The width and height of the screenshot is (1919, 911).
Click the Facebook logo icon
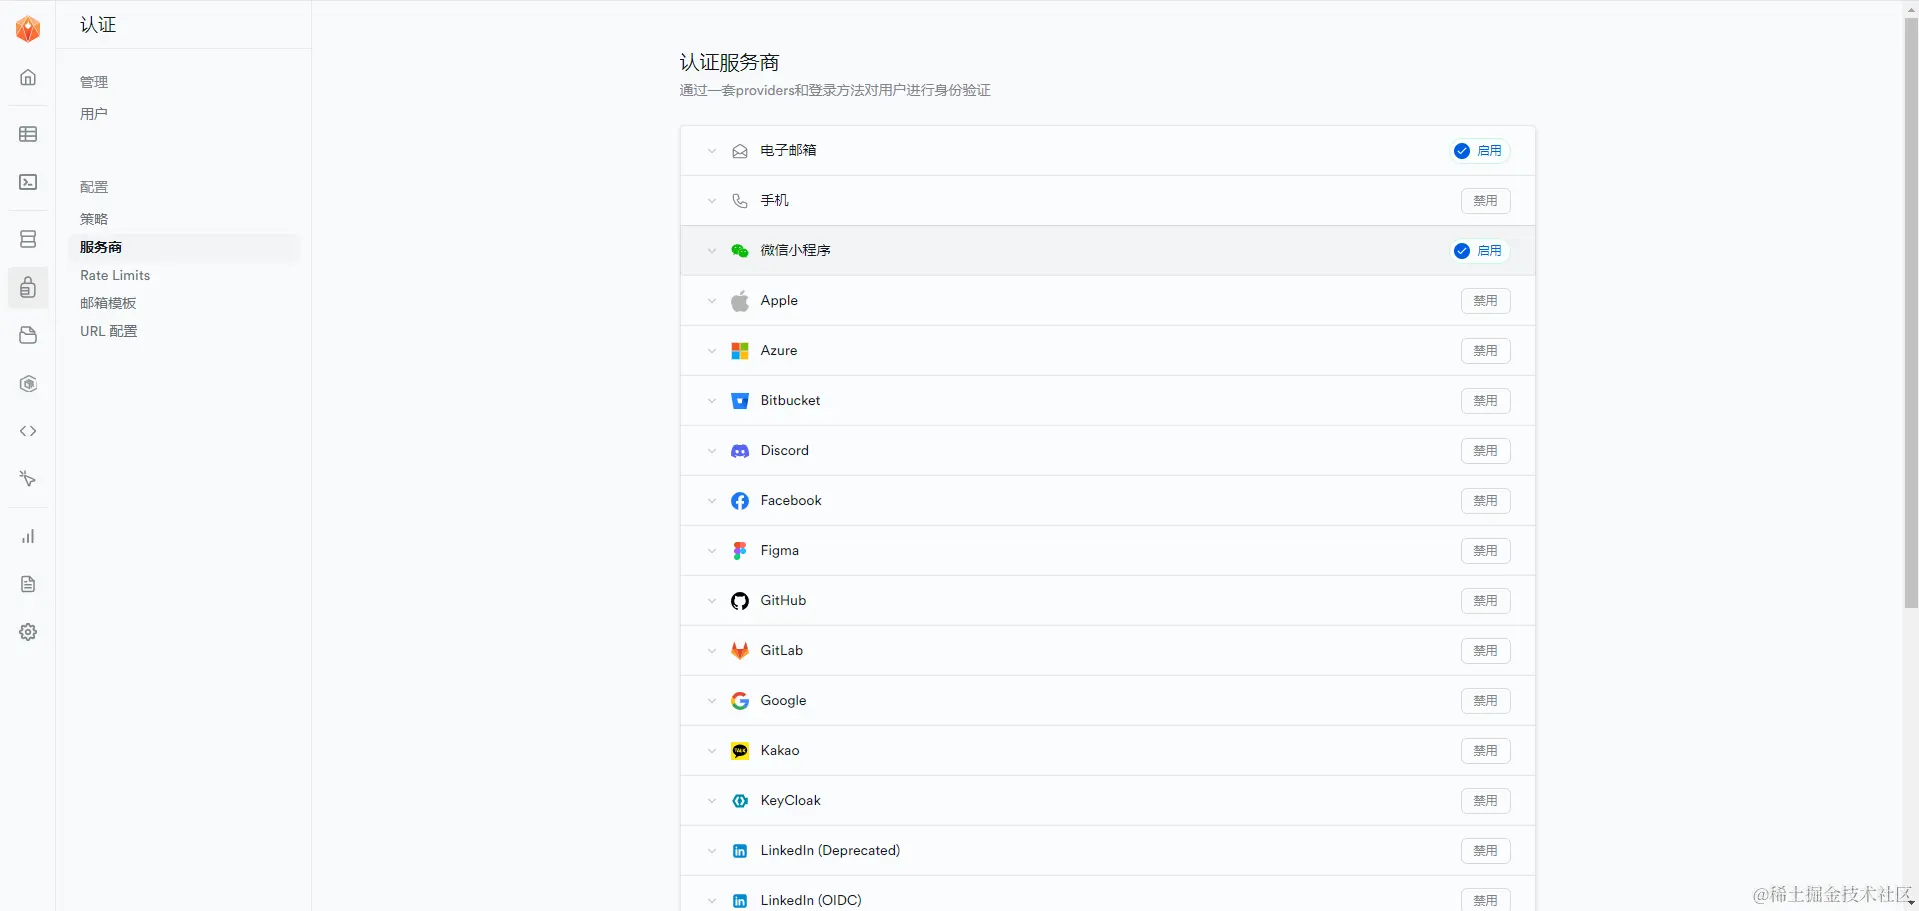click(740, 501)
